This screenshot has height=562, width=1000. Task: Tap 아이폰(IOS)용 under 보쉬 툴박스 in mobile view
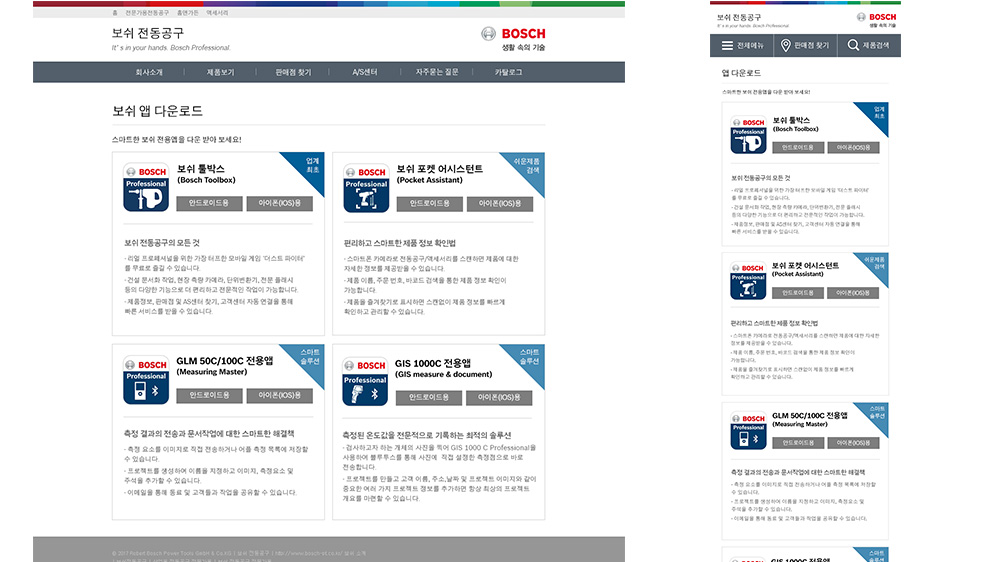(x=853, y=147)
